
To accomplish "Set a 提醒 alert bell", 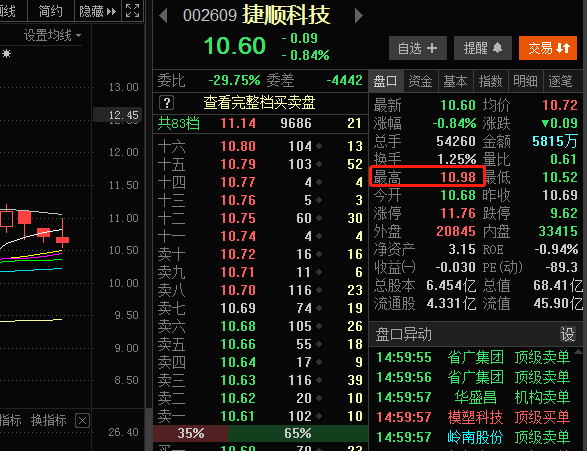I will [483, 48].
